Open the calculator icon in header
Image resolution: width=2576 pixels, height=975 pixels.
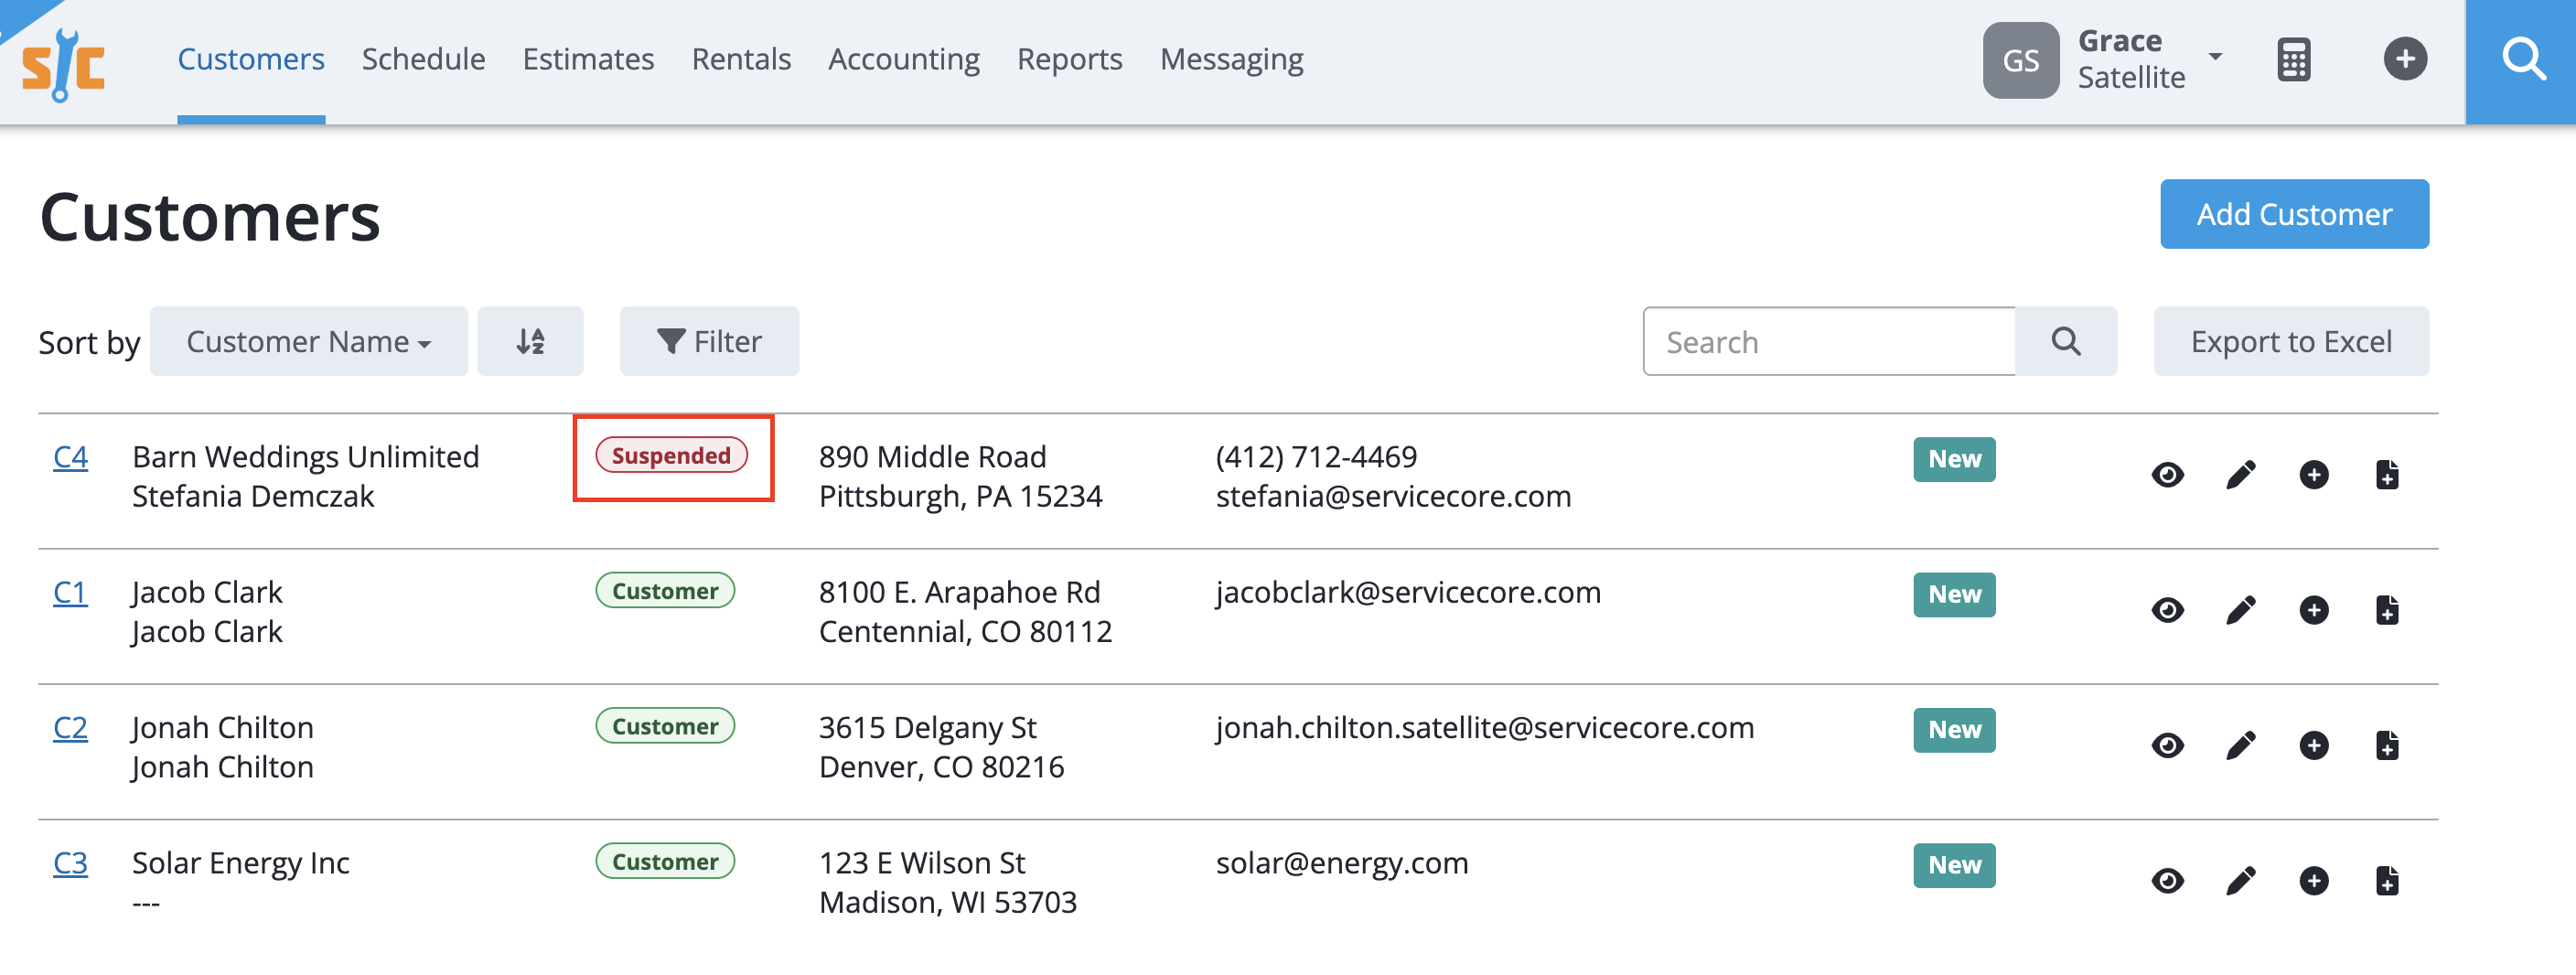click(x=2293, y=60)
